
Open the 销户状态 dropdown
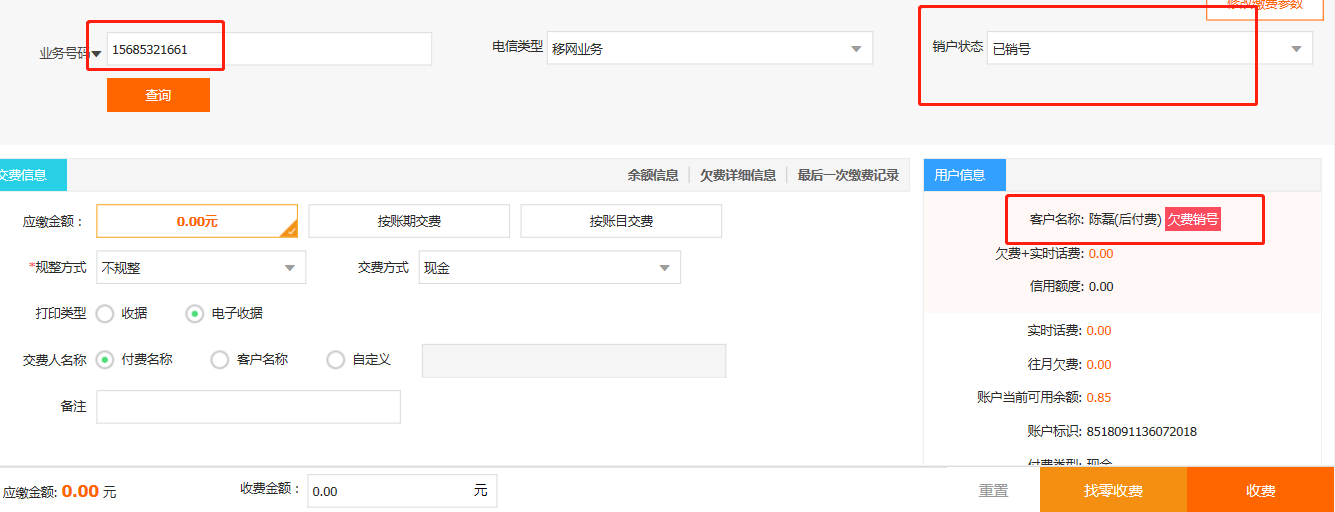tap(1149, 48)
